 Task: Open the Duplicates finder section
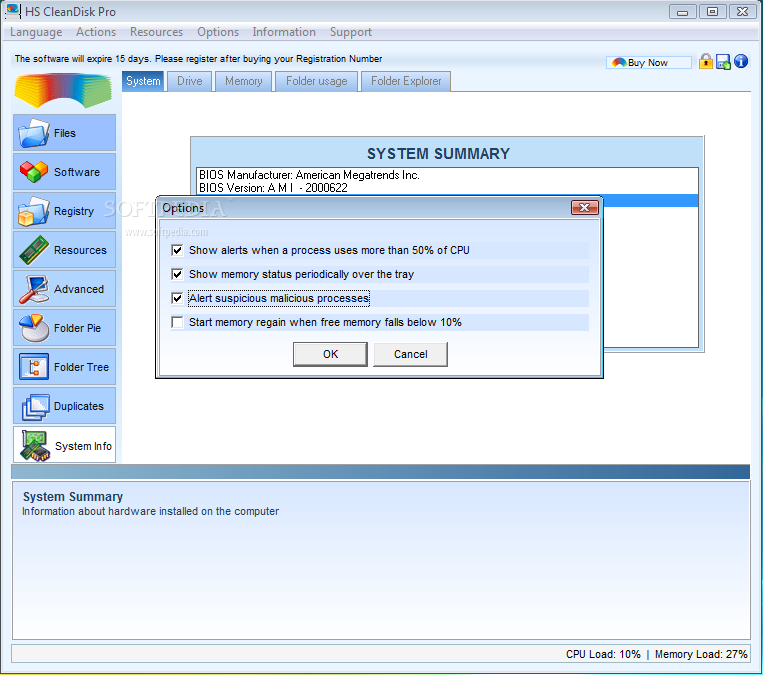click(x=64, y=405)
